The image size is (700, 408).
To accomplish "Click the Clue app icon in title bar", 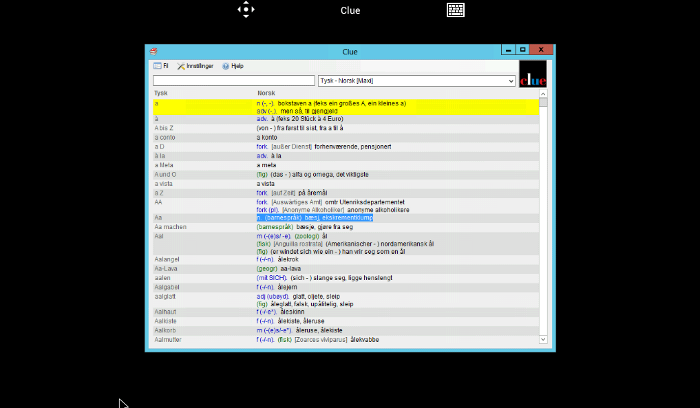I will [x=154, y=52].
